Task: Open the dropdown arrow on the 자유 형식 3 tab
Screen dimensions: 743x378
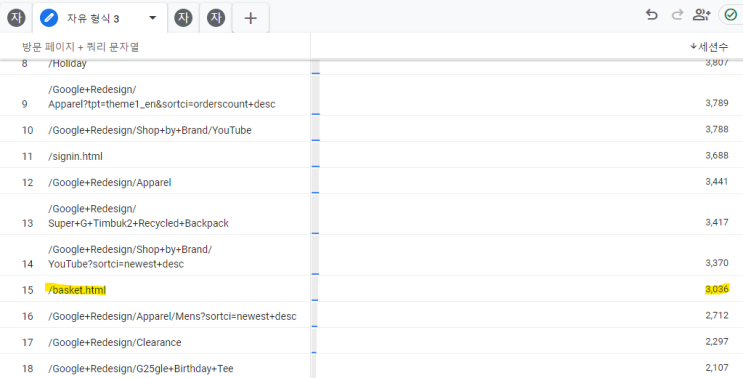Action: (x=153, y=18)
